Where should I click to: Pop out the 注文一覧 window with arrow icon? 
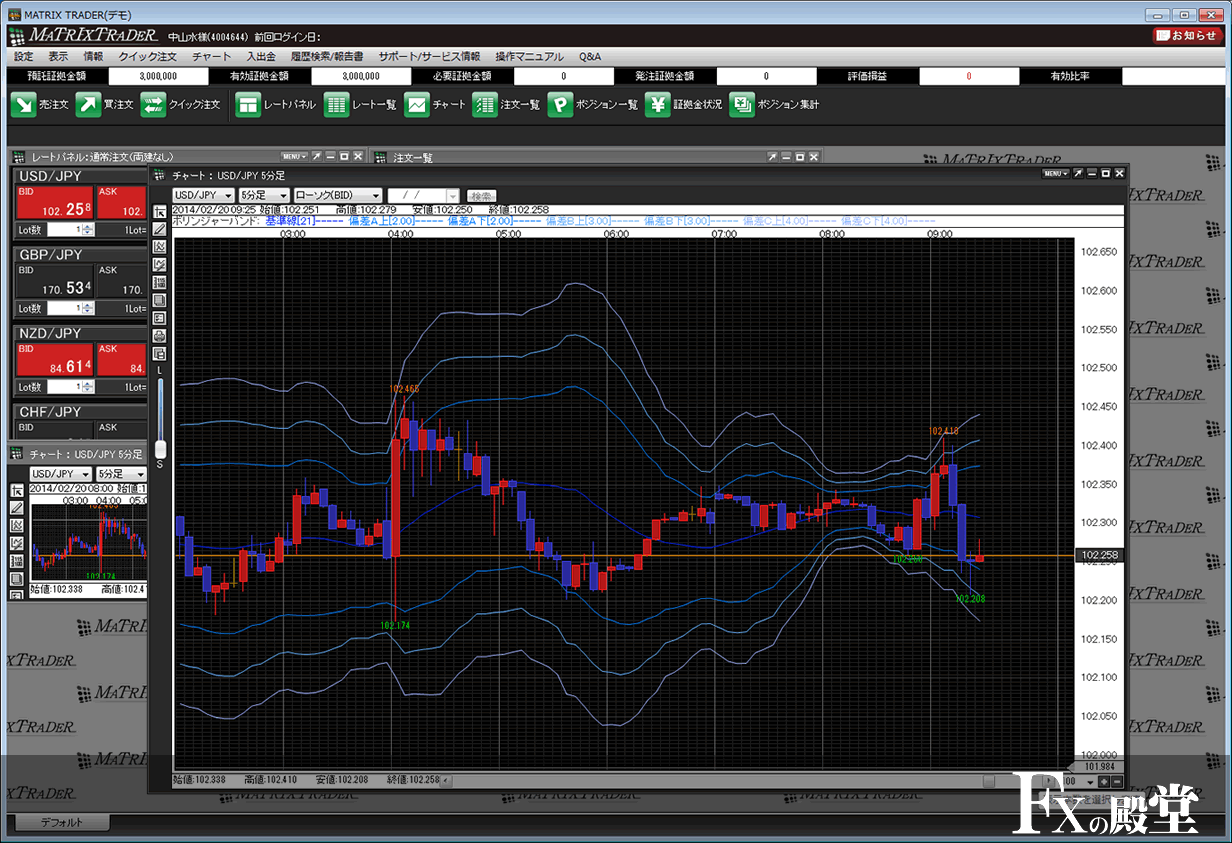coord(772,157)
